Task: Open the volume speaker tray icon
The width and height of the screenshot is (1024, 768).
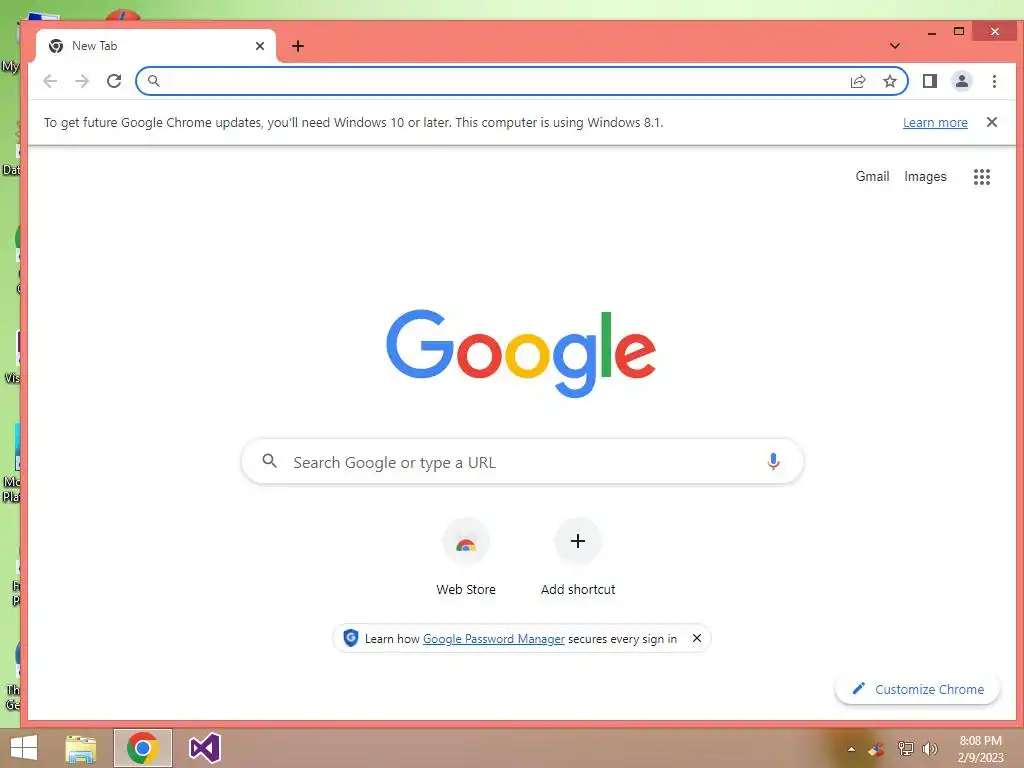Action: pos(929,749)
